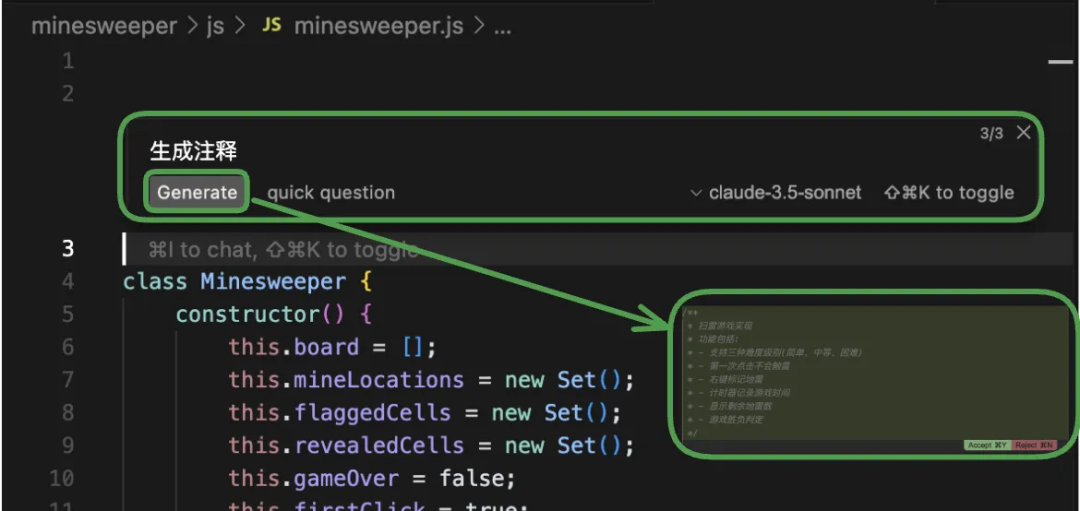The height and width of the screenshot is (511, 1080).
Task: Click the 生成注释 prompt input text
Action: pos(194,152)
